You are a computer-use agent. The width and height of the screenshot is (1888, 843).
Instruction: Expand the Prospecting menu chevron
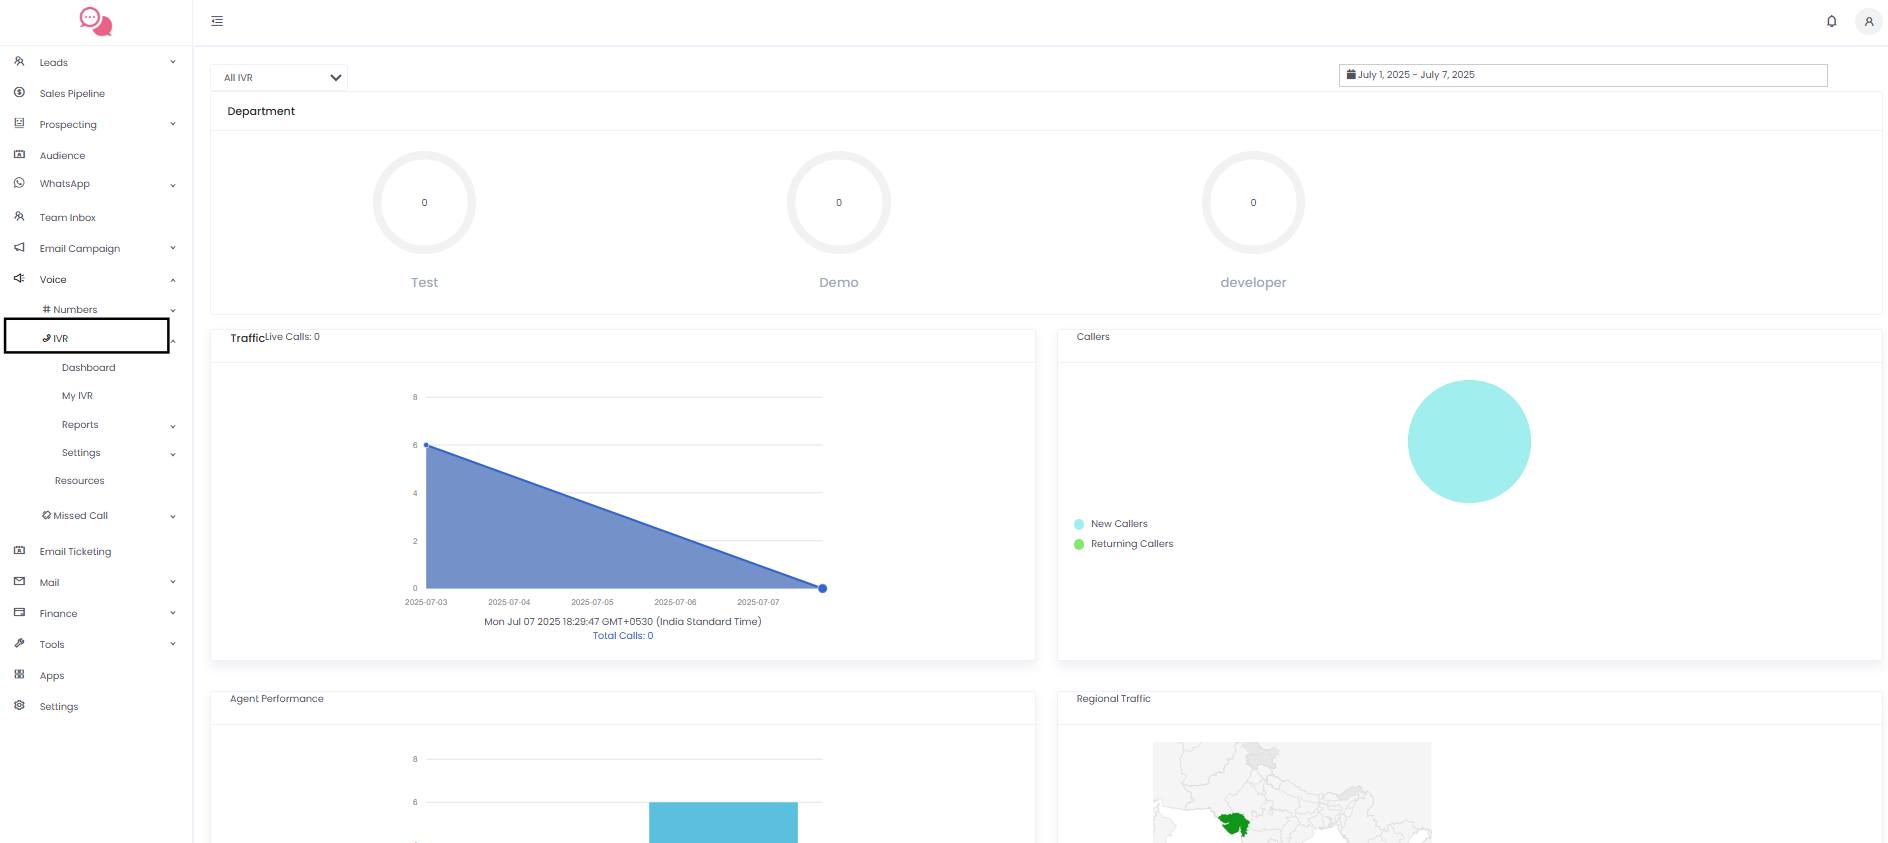[x=173, y=124]
